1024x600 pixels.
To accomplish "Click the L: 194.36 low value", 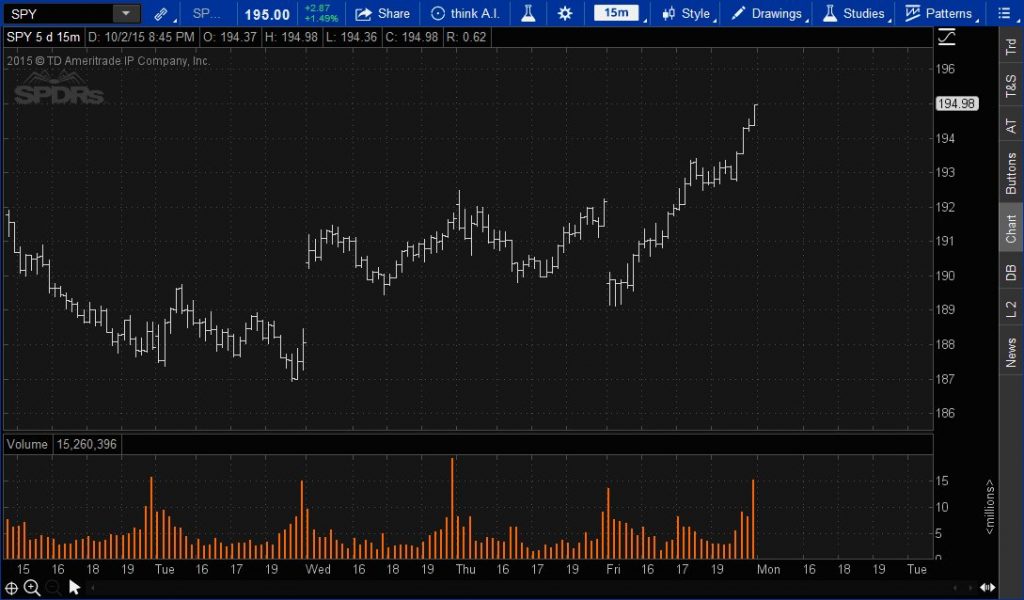I will coord(351,37).
